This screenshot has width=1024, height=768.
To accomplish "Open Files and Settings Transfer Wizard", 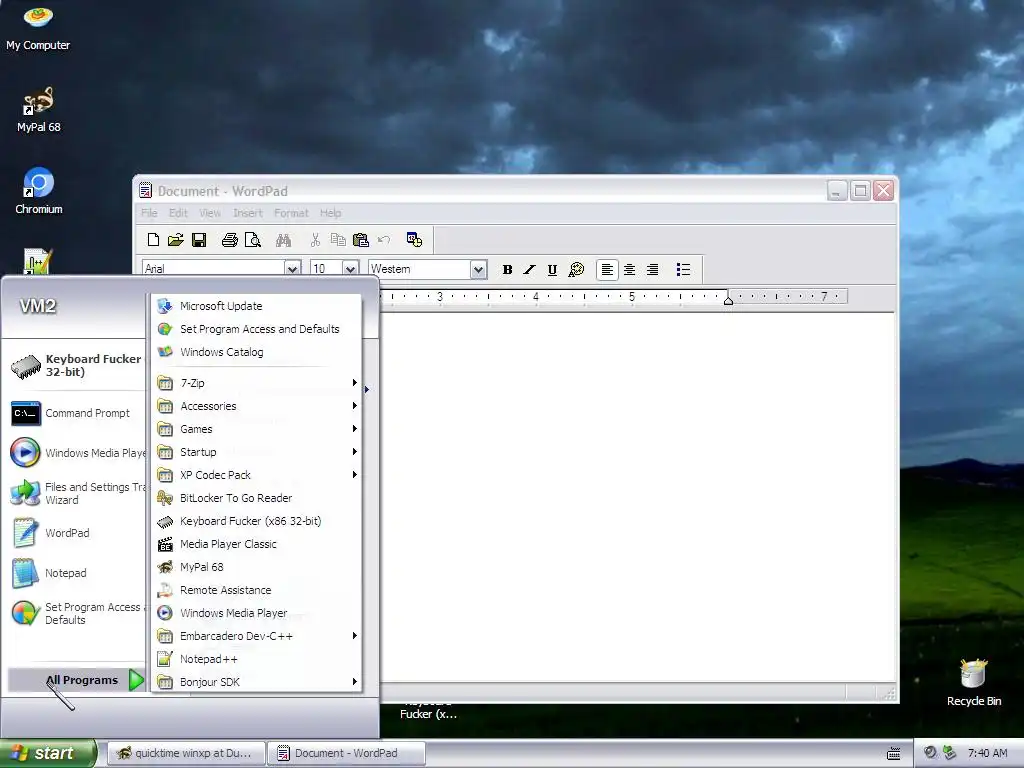I will (76, 493).
